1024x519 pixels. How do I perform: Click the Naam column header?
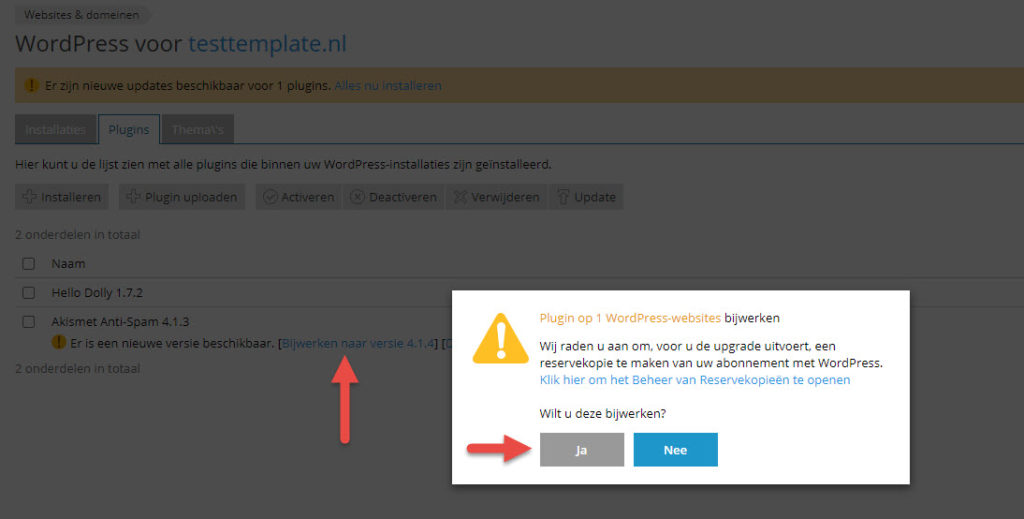pos(69,264)
